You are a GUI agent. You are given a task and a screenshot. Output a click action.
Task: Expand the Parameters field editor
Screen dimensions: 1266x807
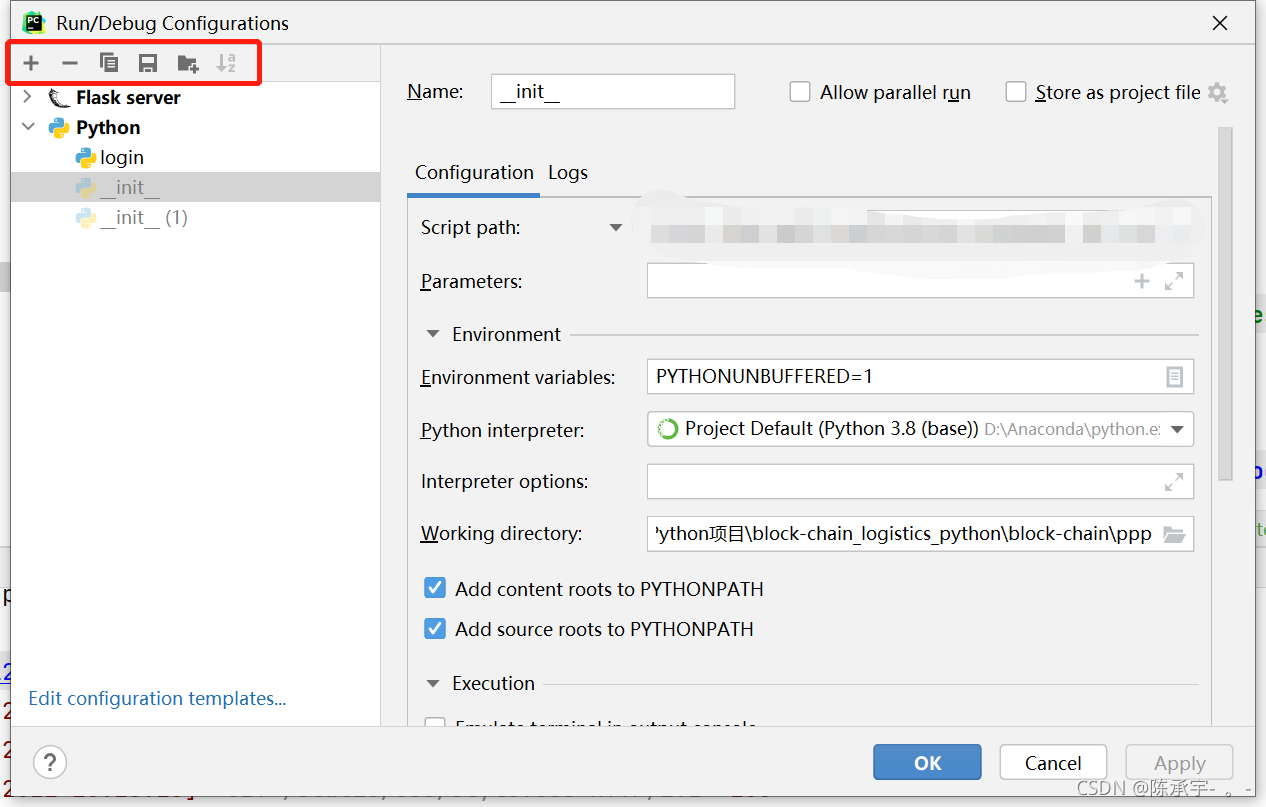(x=1174, y=282)
